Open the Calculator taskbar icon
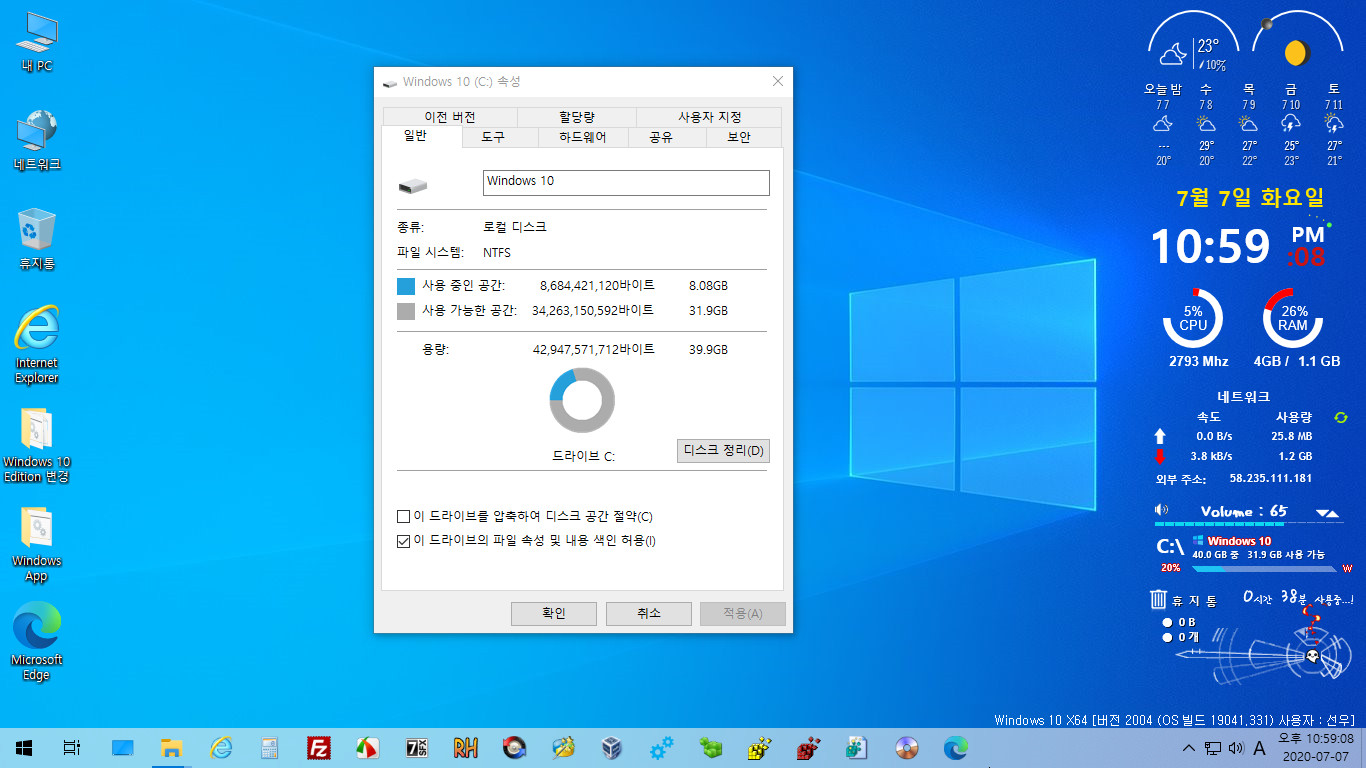The width and height of the screenshot is (1366, 768). pos(269,747)
